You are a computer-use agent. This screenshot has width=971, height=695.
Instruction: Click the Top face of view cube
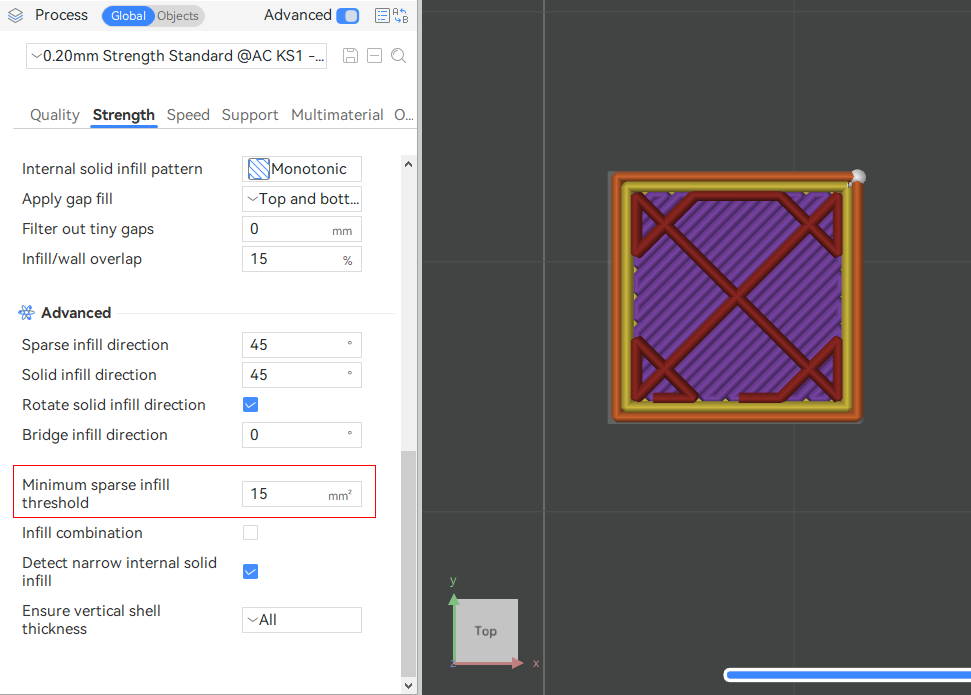click(486, 631)
